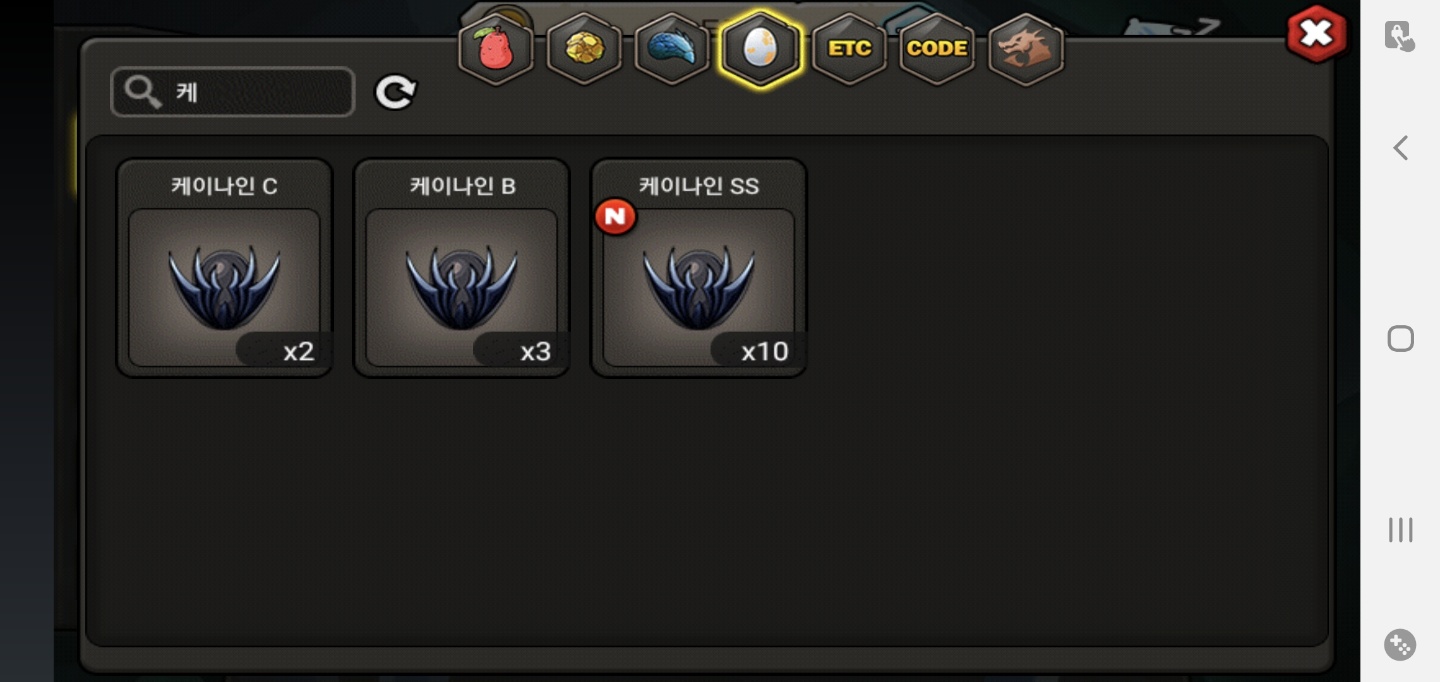Tap the Android back arrow
This screenshot has height=682, width=1440.
(x=1401, y=148)
